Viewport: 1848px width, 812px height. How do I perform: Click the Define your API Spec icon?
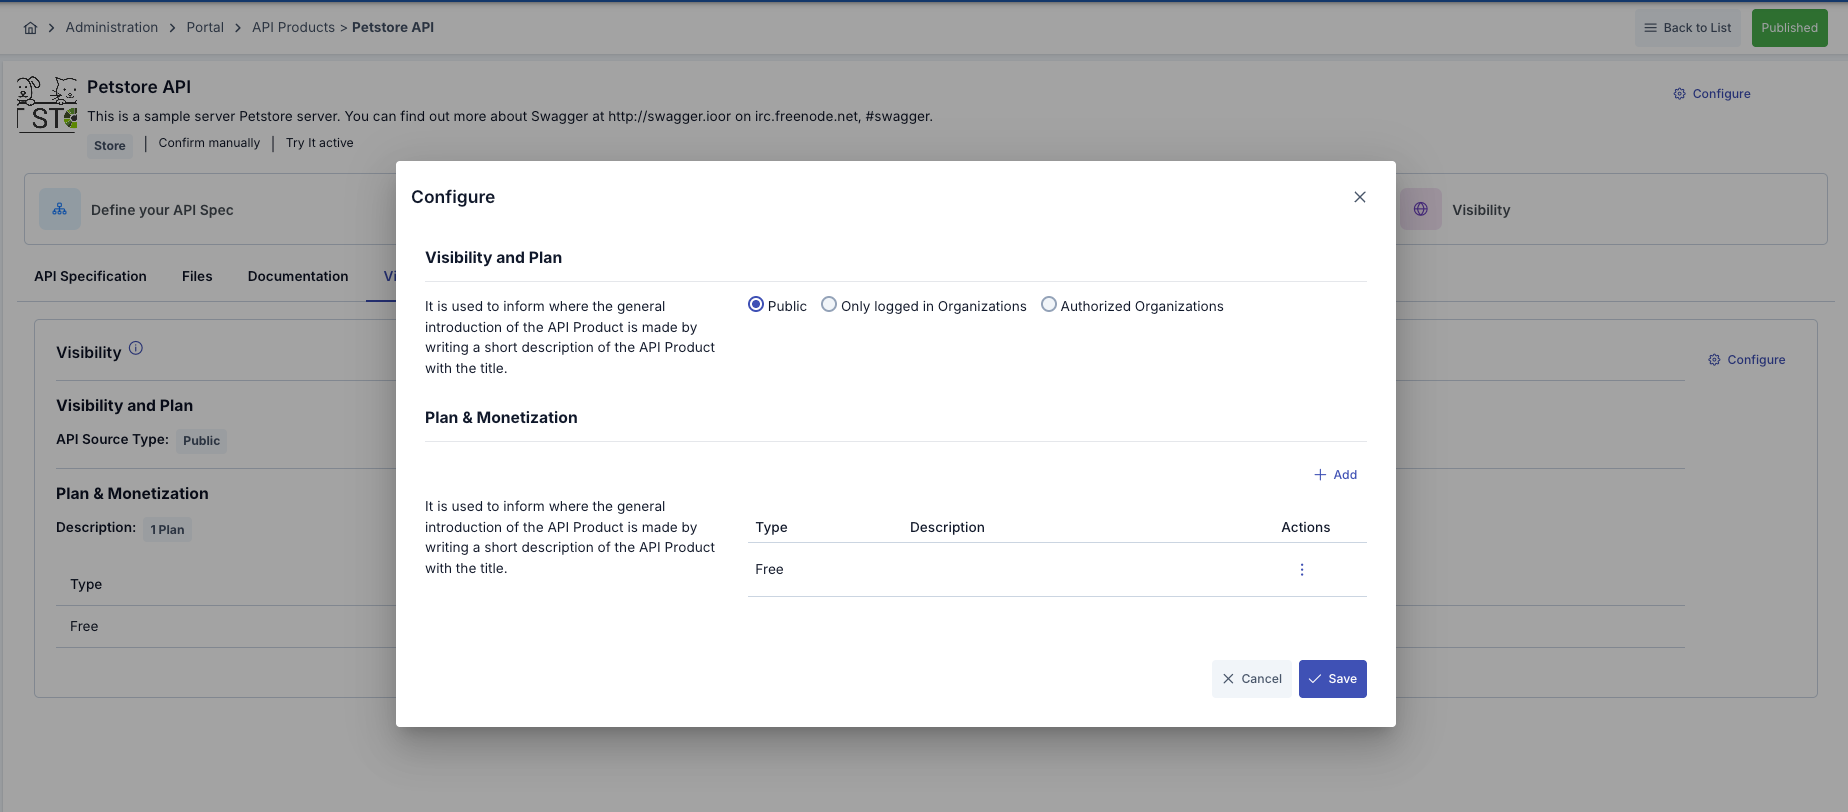[60, 210]
